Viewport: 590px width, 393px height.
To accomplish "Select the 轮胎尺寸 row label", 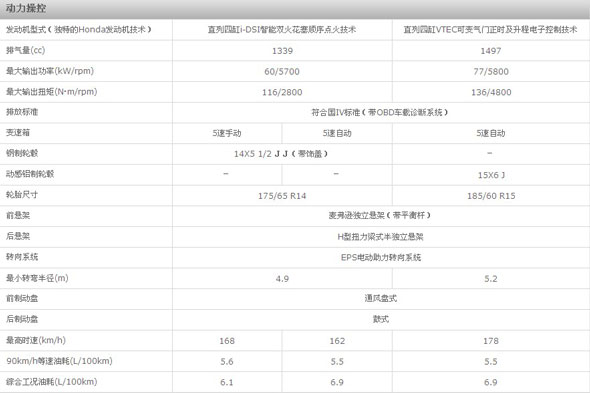I will pyautogui.click(x=22, y=195).
